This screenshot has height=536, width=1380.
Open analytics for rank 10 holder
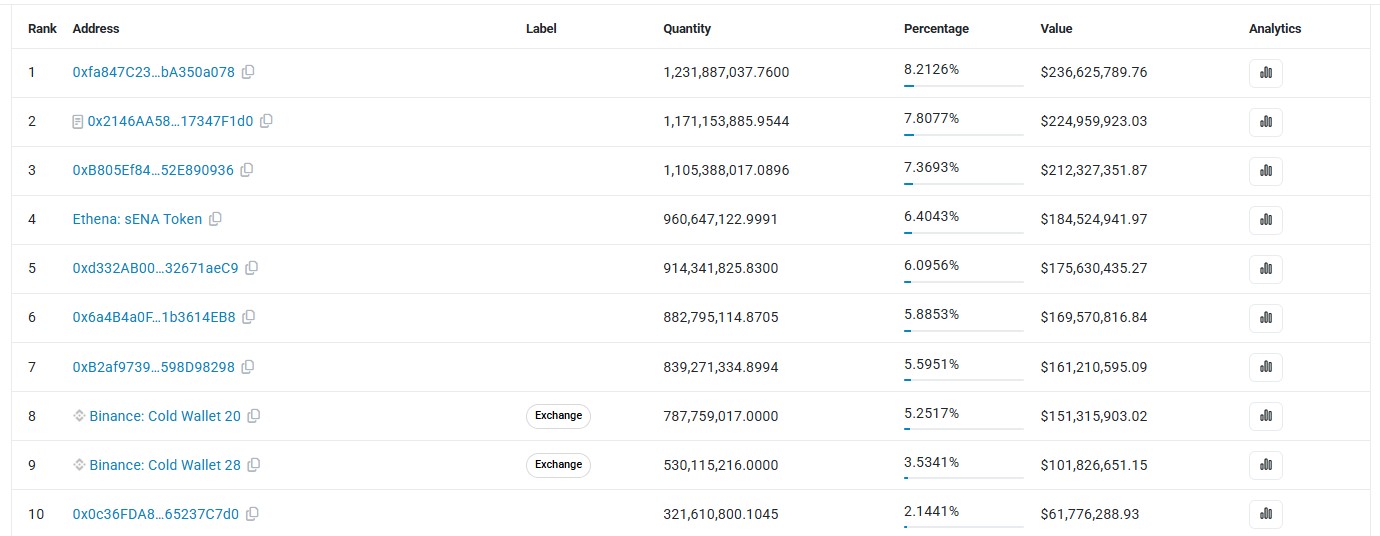click(x=1265, y=514)
